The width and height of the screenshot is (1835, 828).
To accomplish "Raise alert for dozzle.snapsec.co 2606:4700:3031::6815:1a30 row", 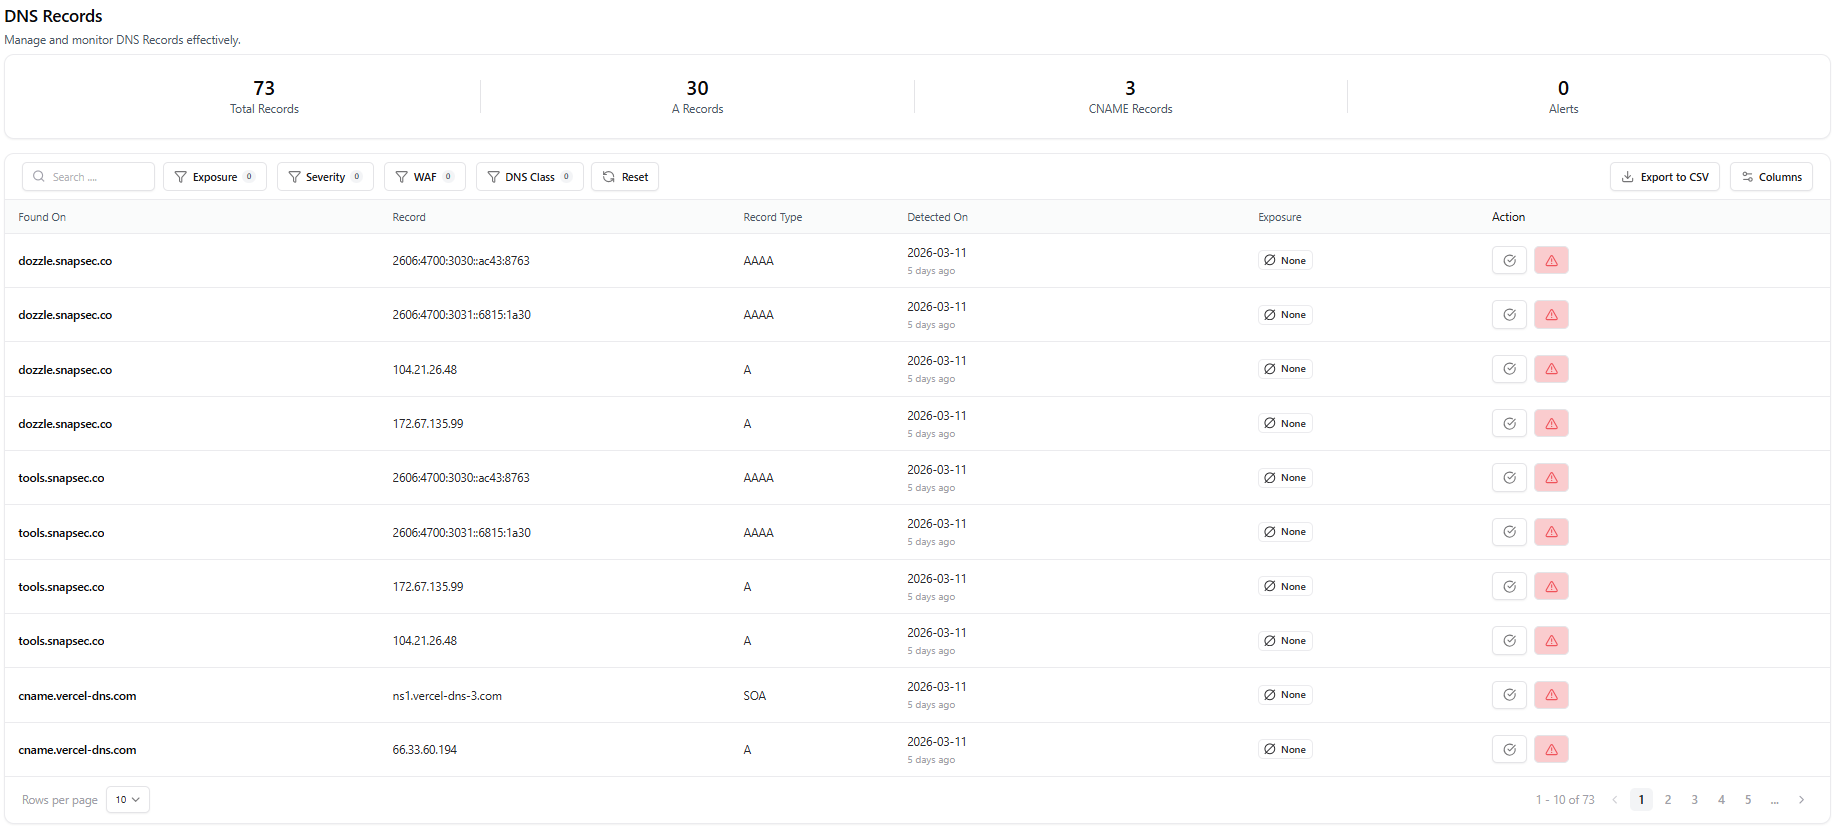I will click(x=1551, y=314).
